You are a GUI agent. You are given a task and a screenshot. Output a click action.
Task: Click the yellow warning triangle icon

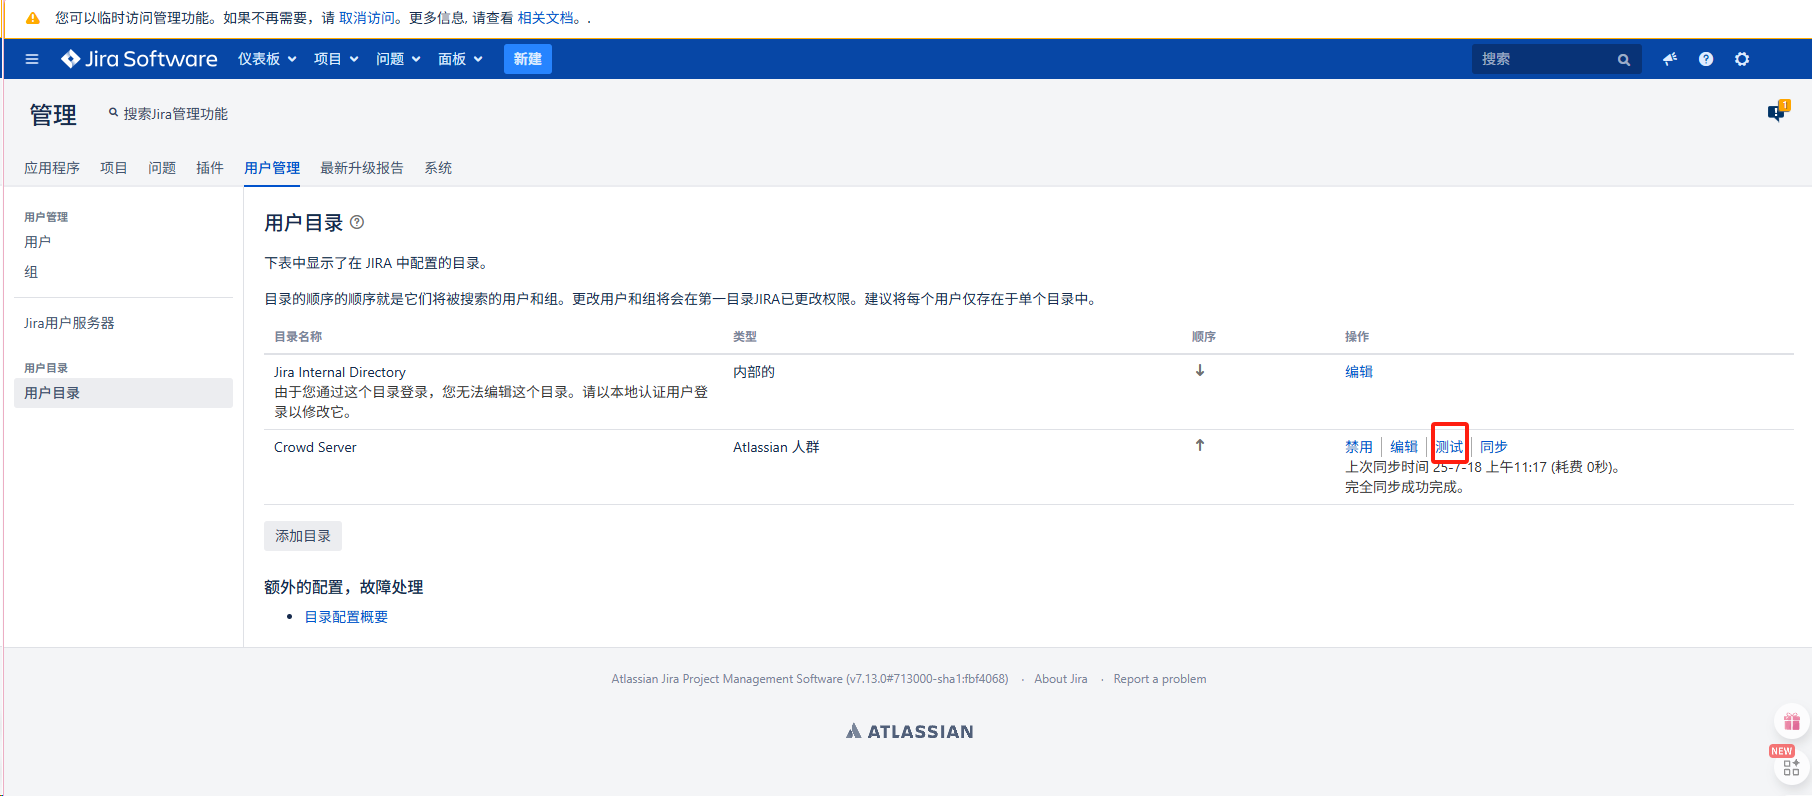pos(33,18)
